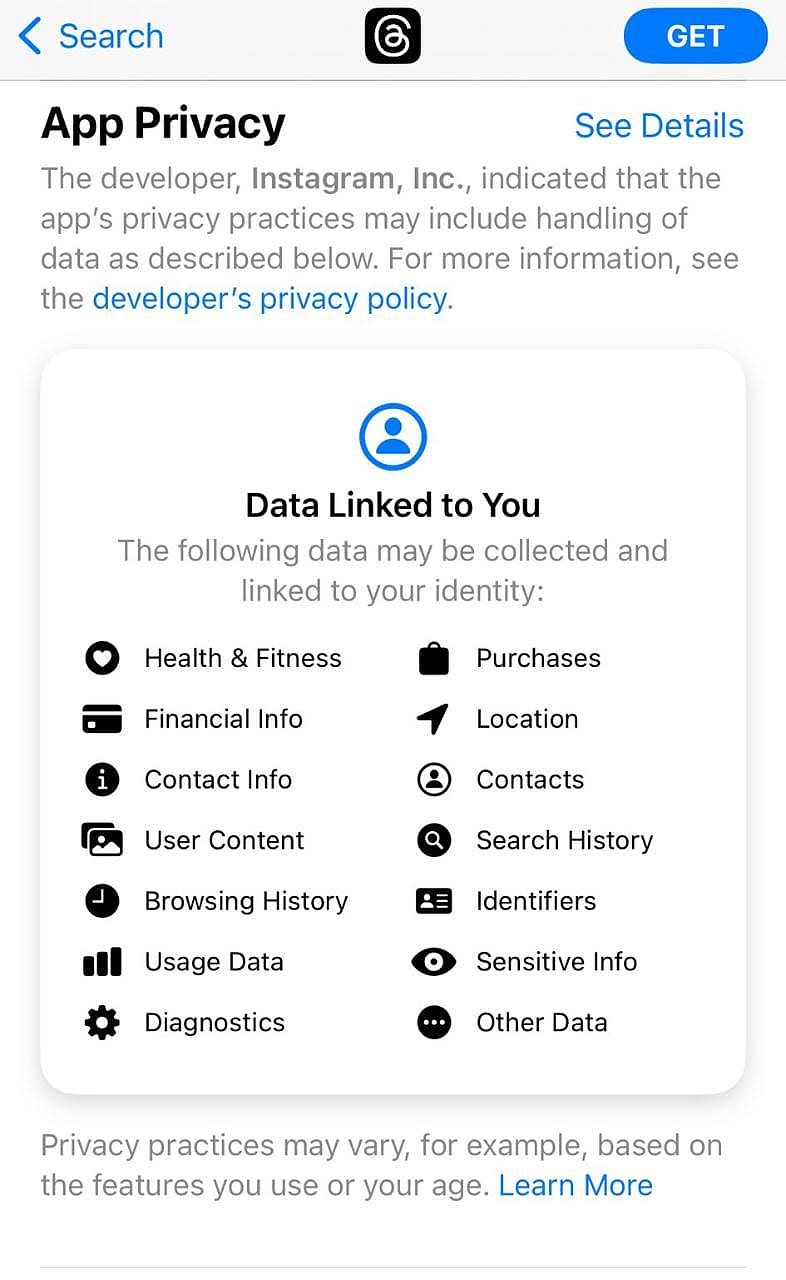
Task: Go back to Search
Action: tap(91, 37)
